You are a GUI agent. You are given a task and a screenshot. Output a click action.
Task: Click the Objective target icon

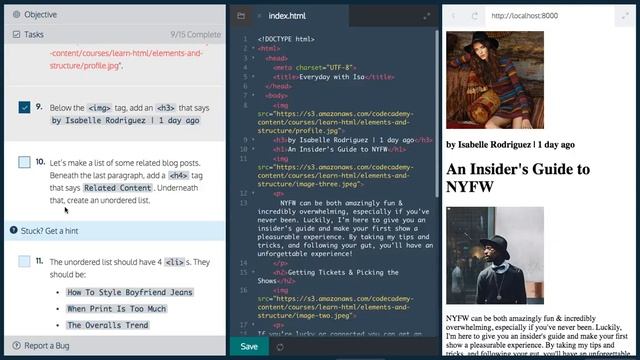pyautogui.click(x=16, y=14)
